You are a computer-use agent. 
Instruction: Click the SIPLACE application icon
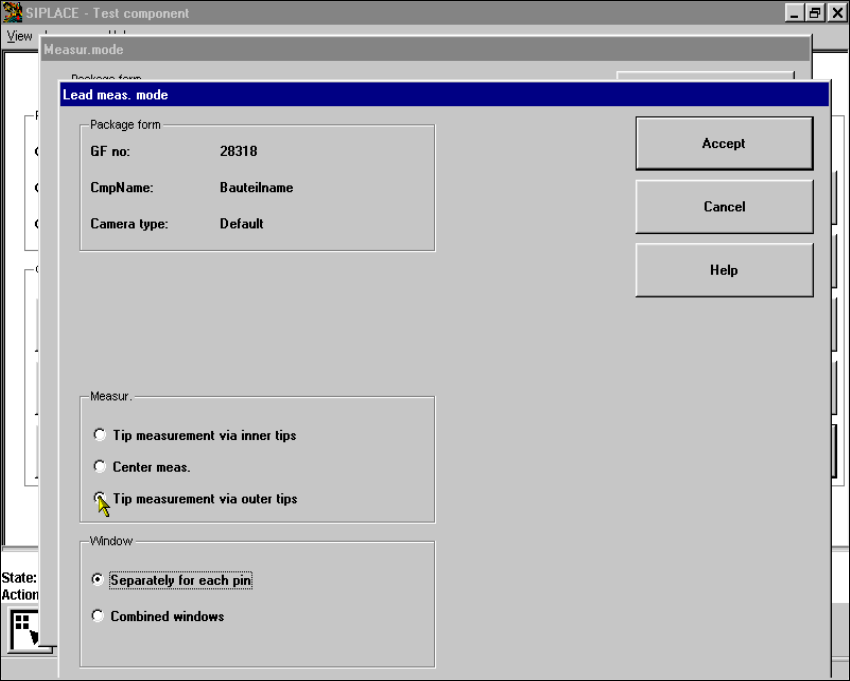pyautogui.click(x=12, y=12)
